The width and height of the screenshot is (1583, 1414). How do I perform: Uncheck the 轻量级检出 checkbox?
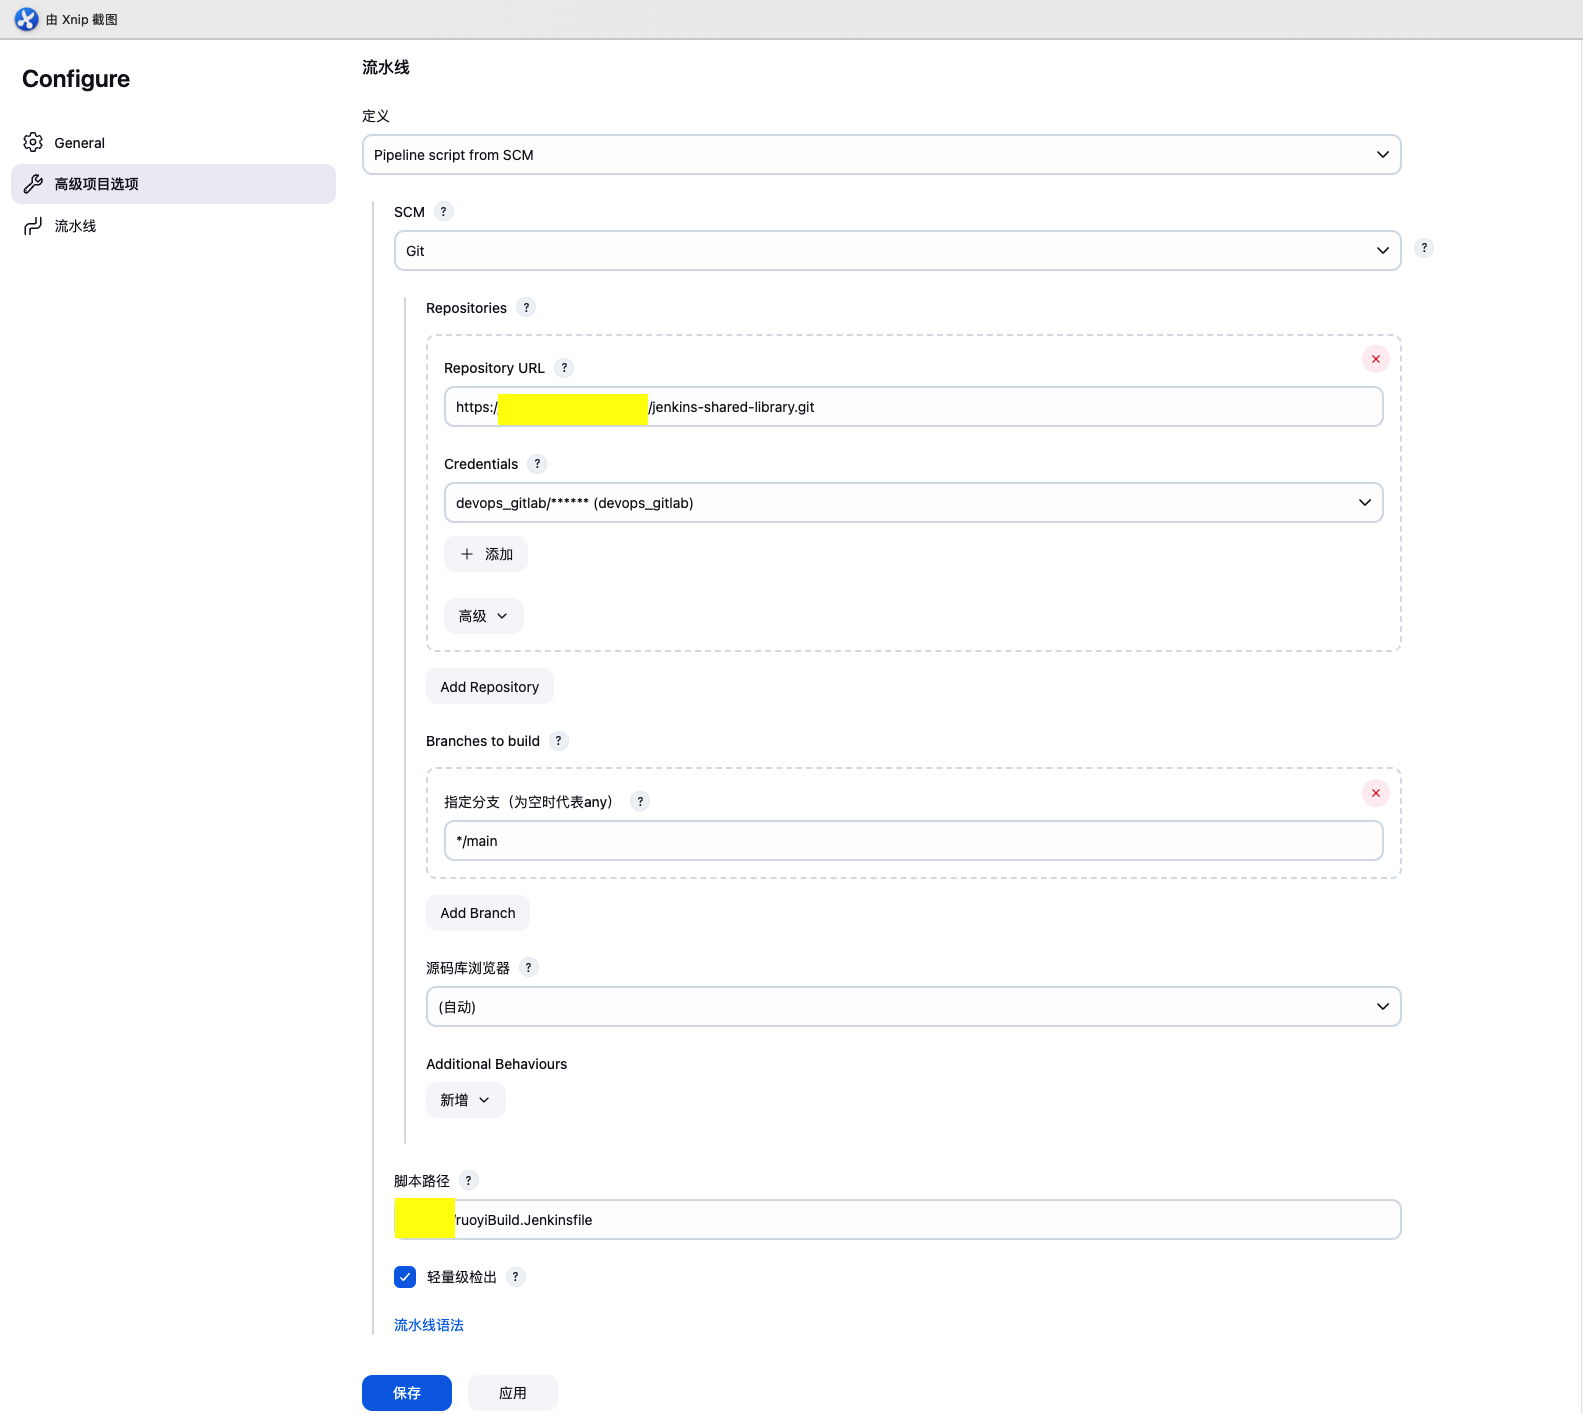405,1277
